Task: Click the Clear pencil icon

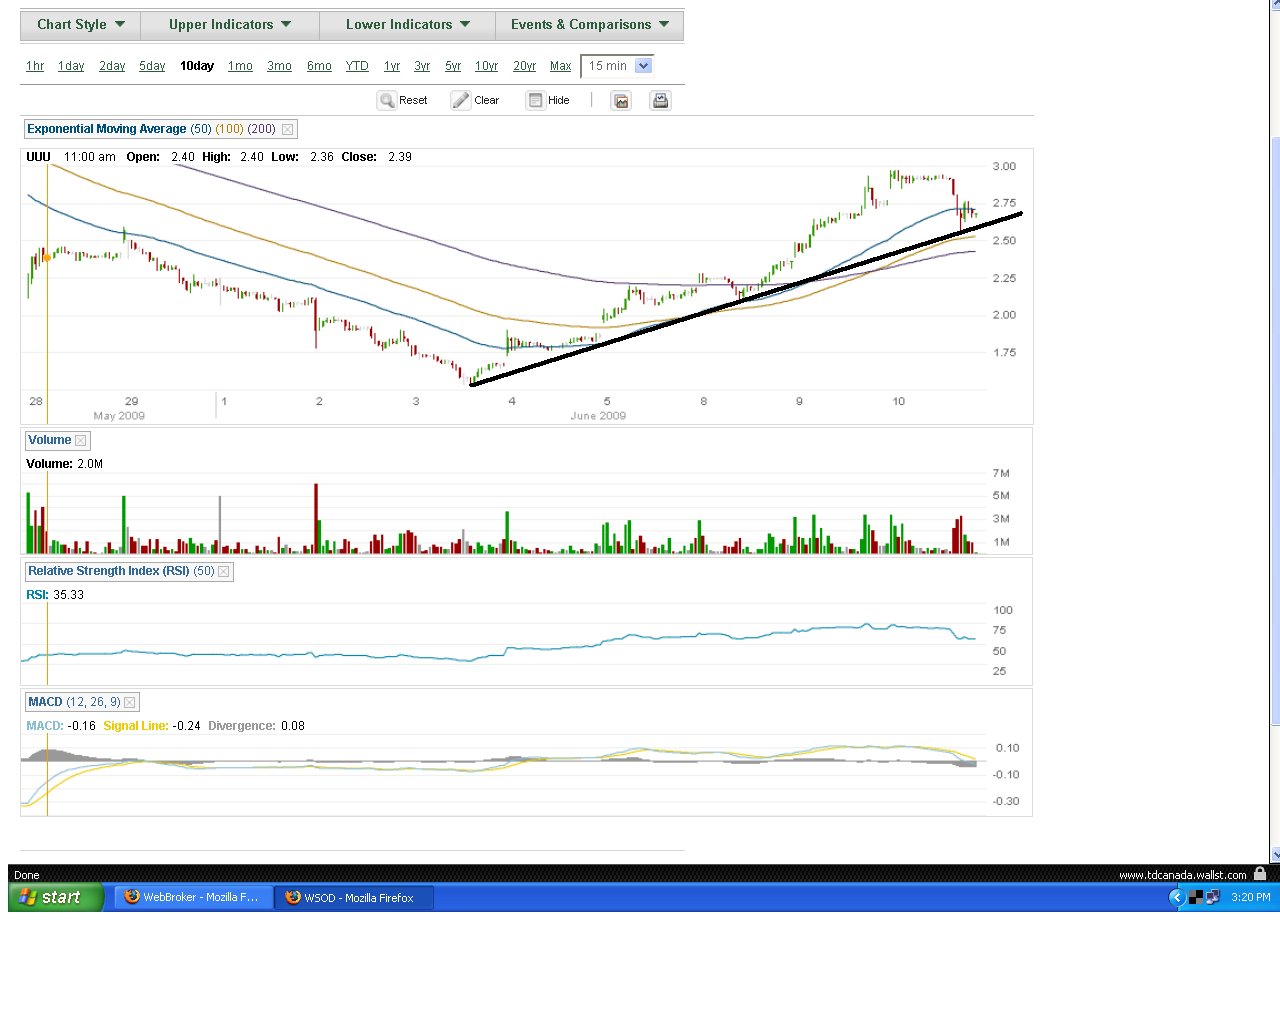Action: tap(460, 100)
